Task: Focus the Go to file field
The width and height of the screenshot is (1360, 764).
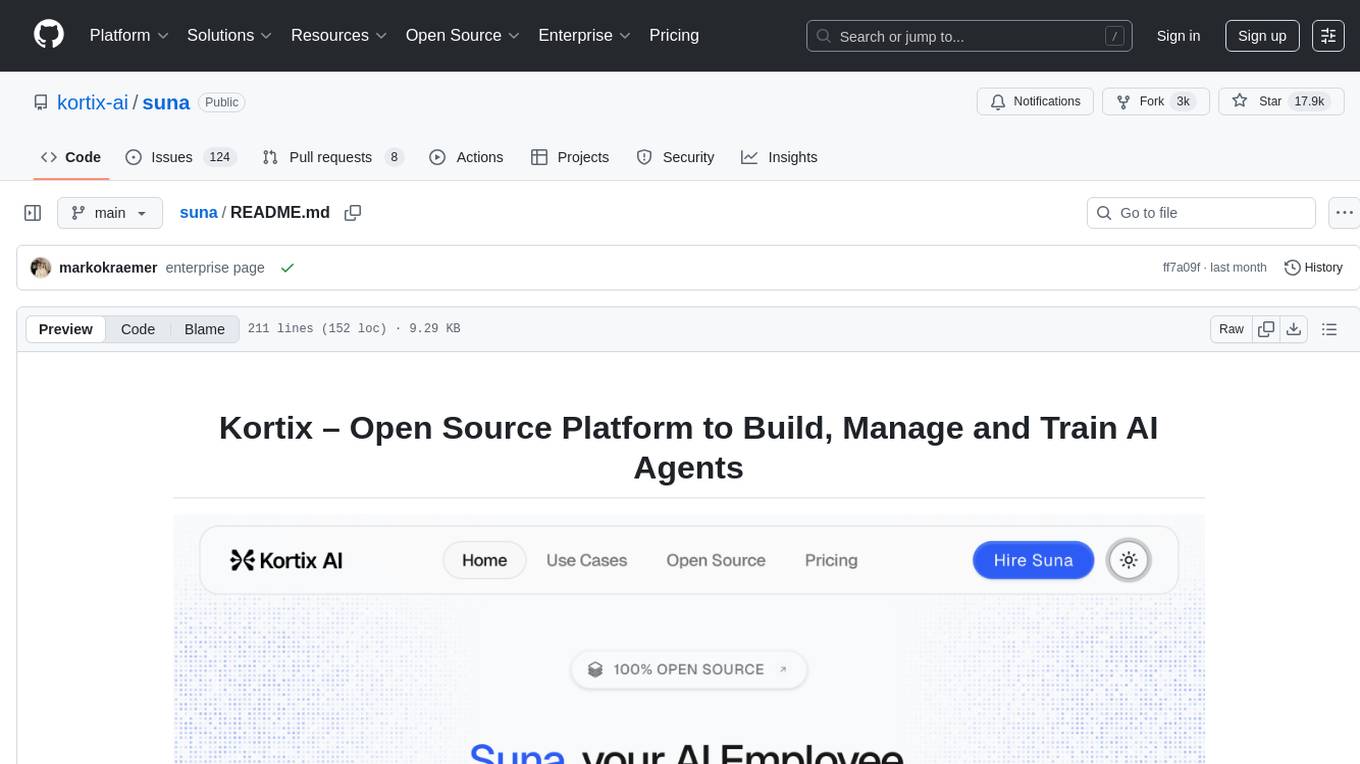Action: (1201, 213)
